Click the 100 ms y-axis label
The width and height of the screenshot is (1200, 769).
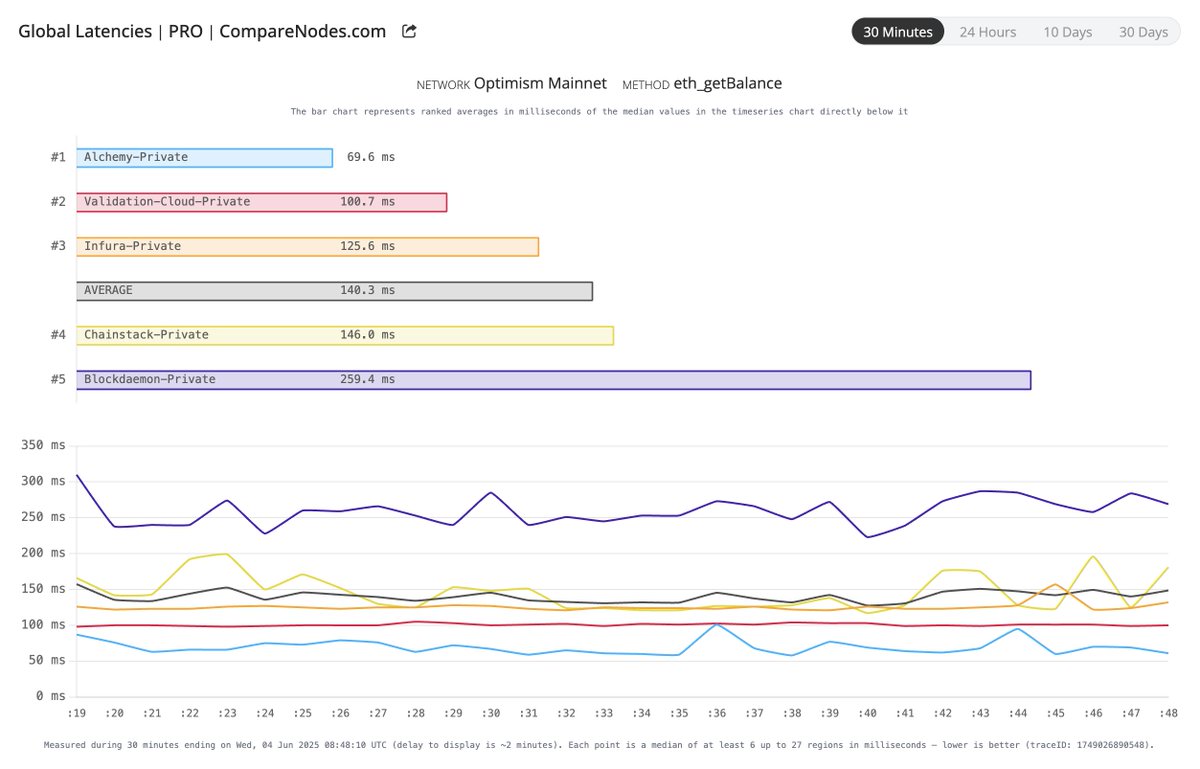pos(43,625)
